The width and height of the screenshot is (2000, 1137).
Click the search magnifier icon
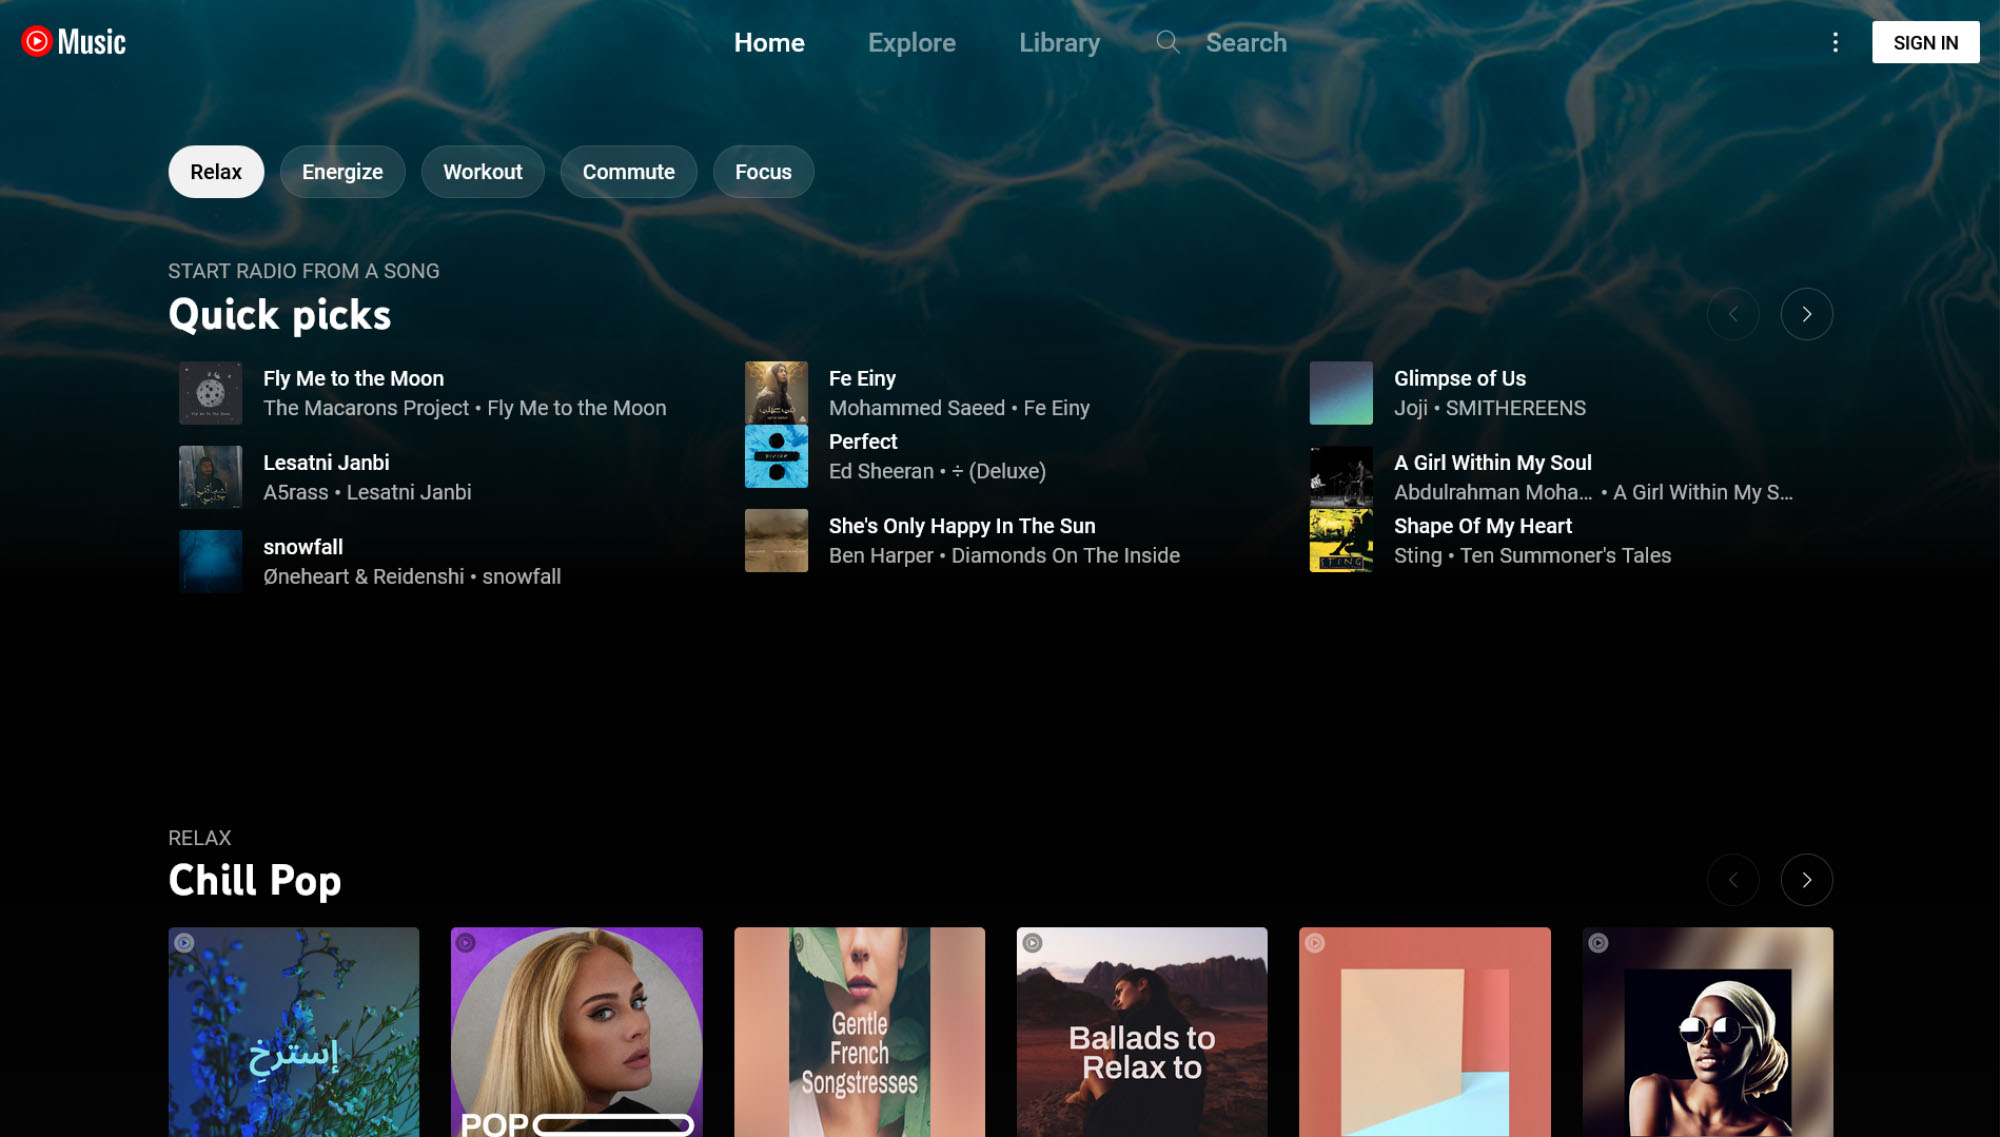(1167, 42)
